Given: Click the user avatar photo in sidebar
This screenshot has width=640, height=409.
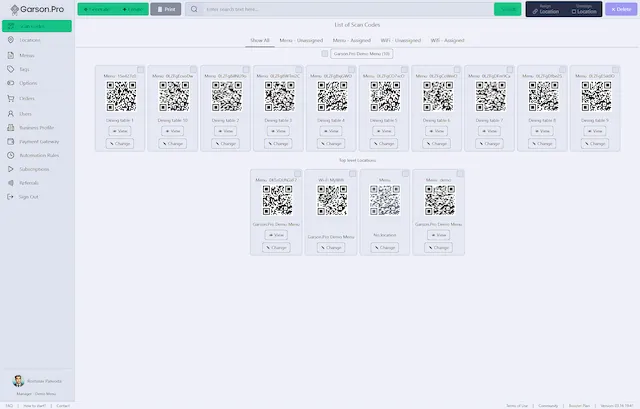Looking at the screenshot, I should pyautogui.click(x=18, y=381).
